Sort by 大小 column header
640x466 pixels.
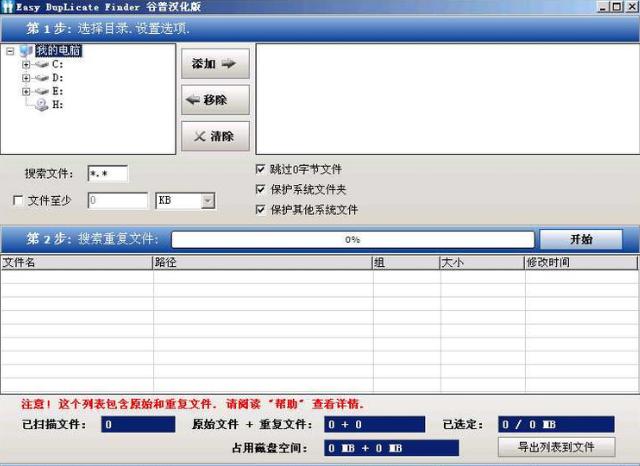click(482, 262)
